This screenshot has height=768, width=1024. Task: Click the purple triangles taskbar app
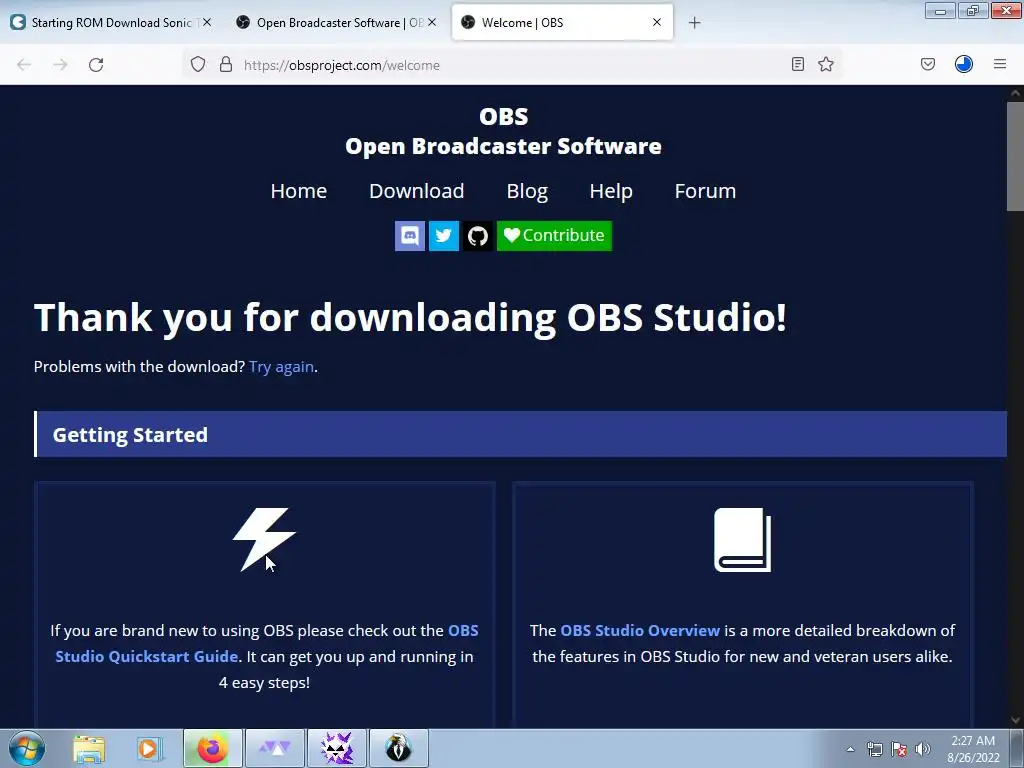(x=275, y=749)
